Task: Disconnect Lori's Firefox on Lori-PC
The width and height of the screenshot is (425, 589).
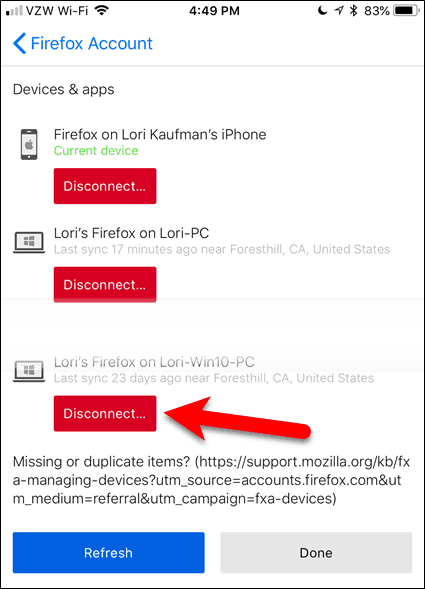Action: (x=105, y=284)
